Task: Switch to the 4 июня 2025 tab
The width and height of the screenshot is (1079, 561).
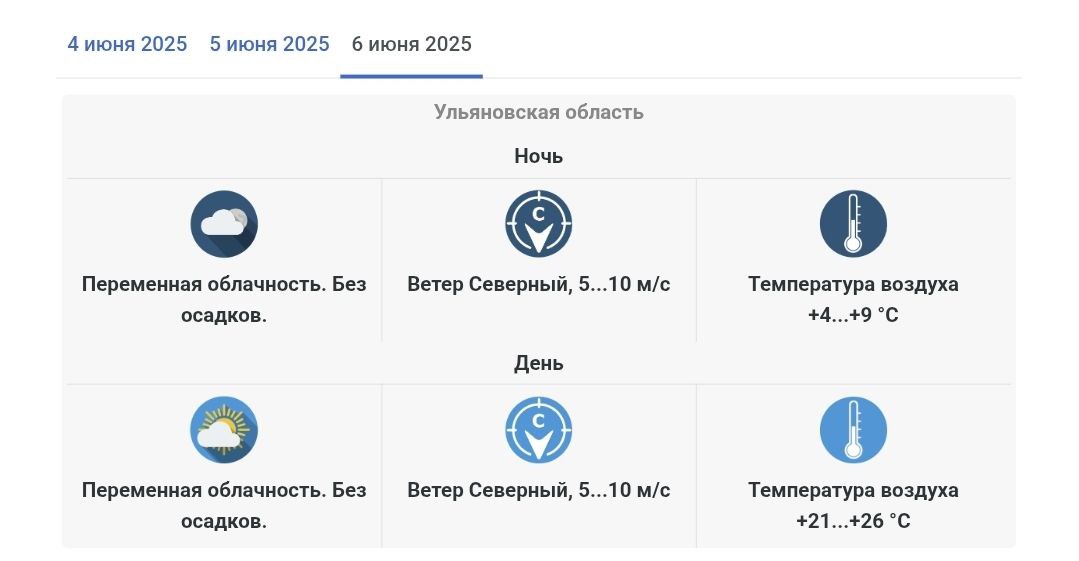Action: click(127, 44)
